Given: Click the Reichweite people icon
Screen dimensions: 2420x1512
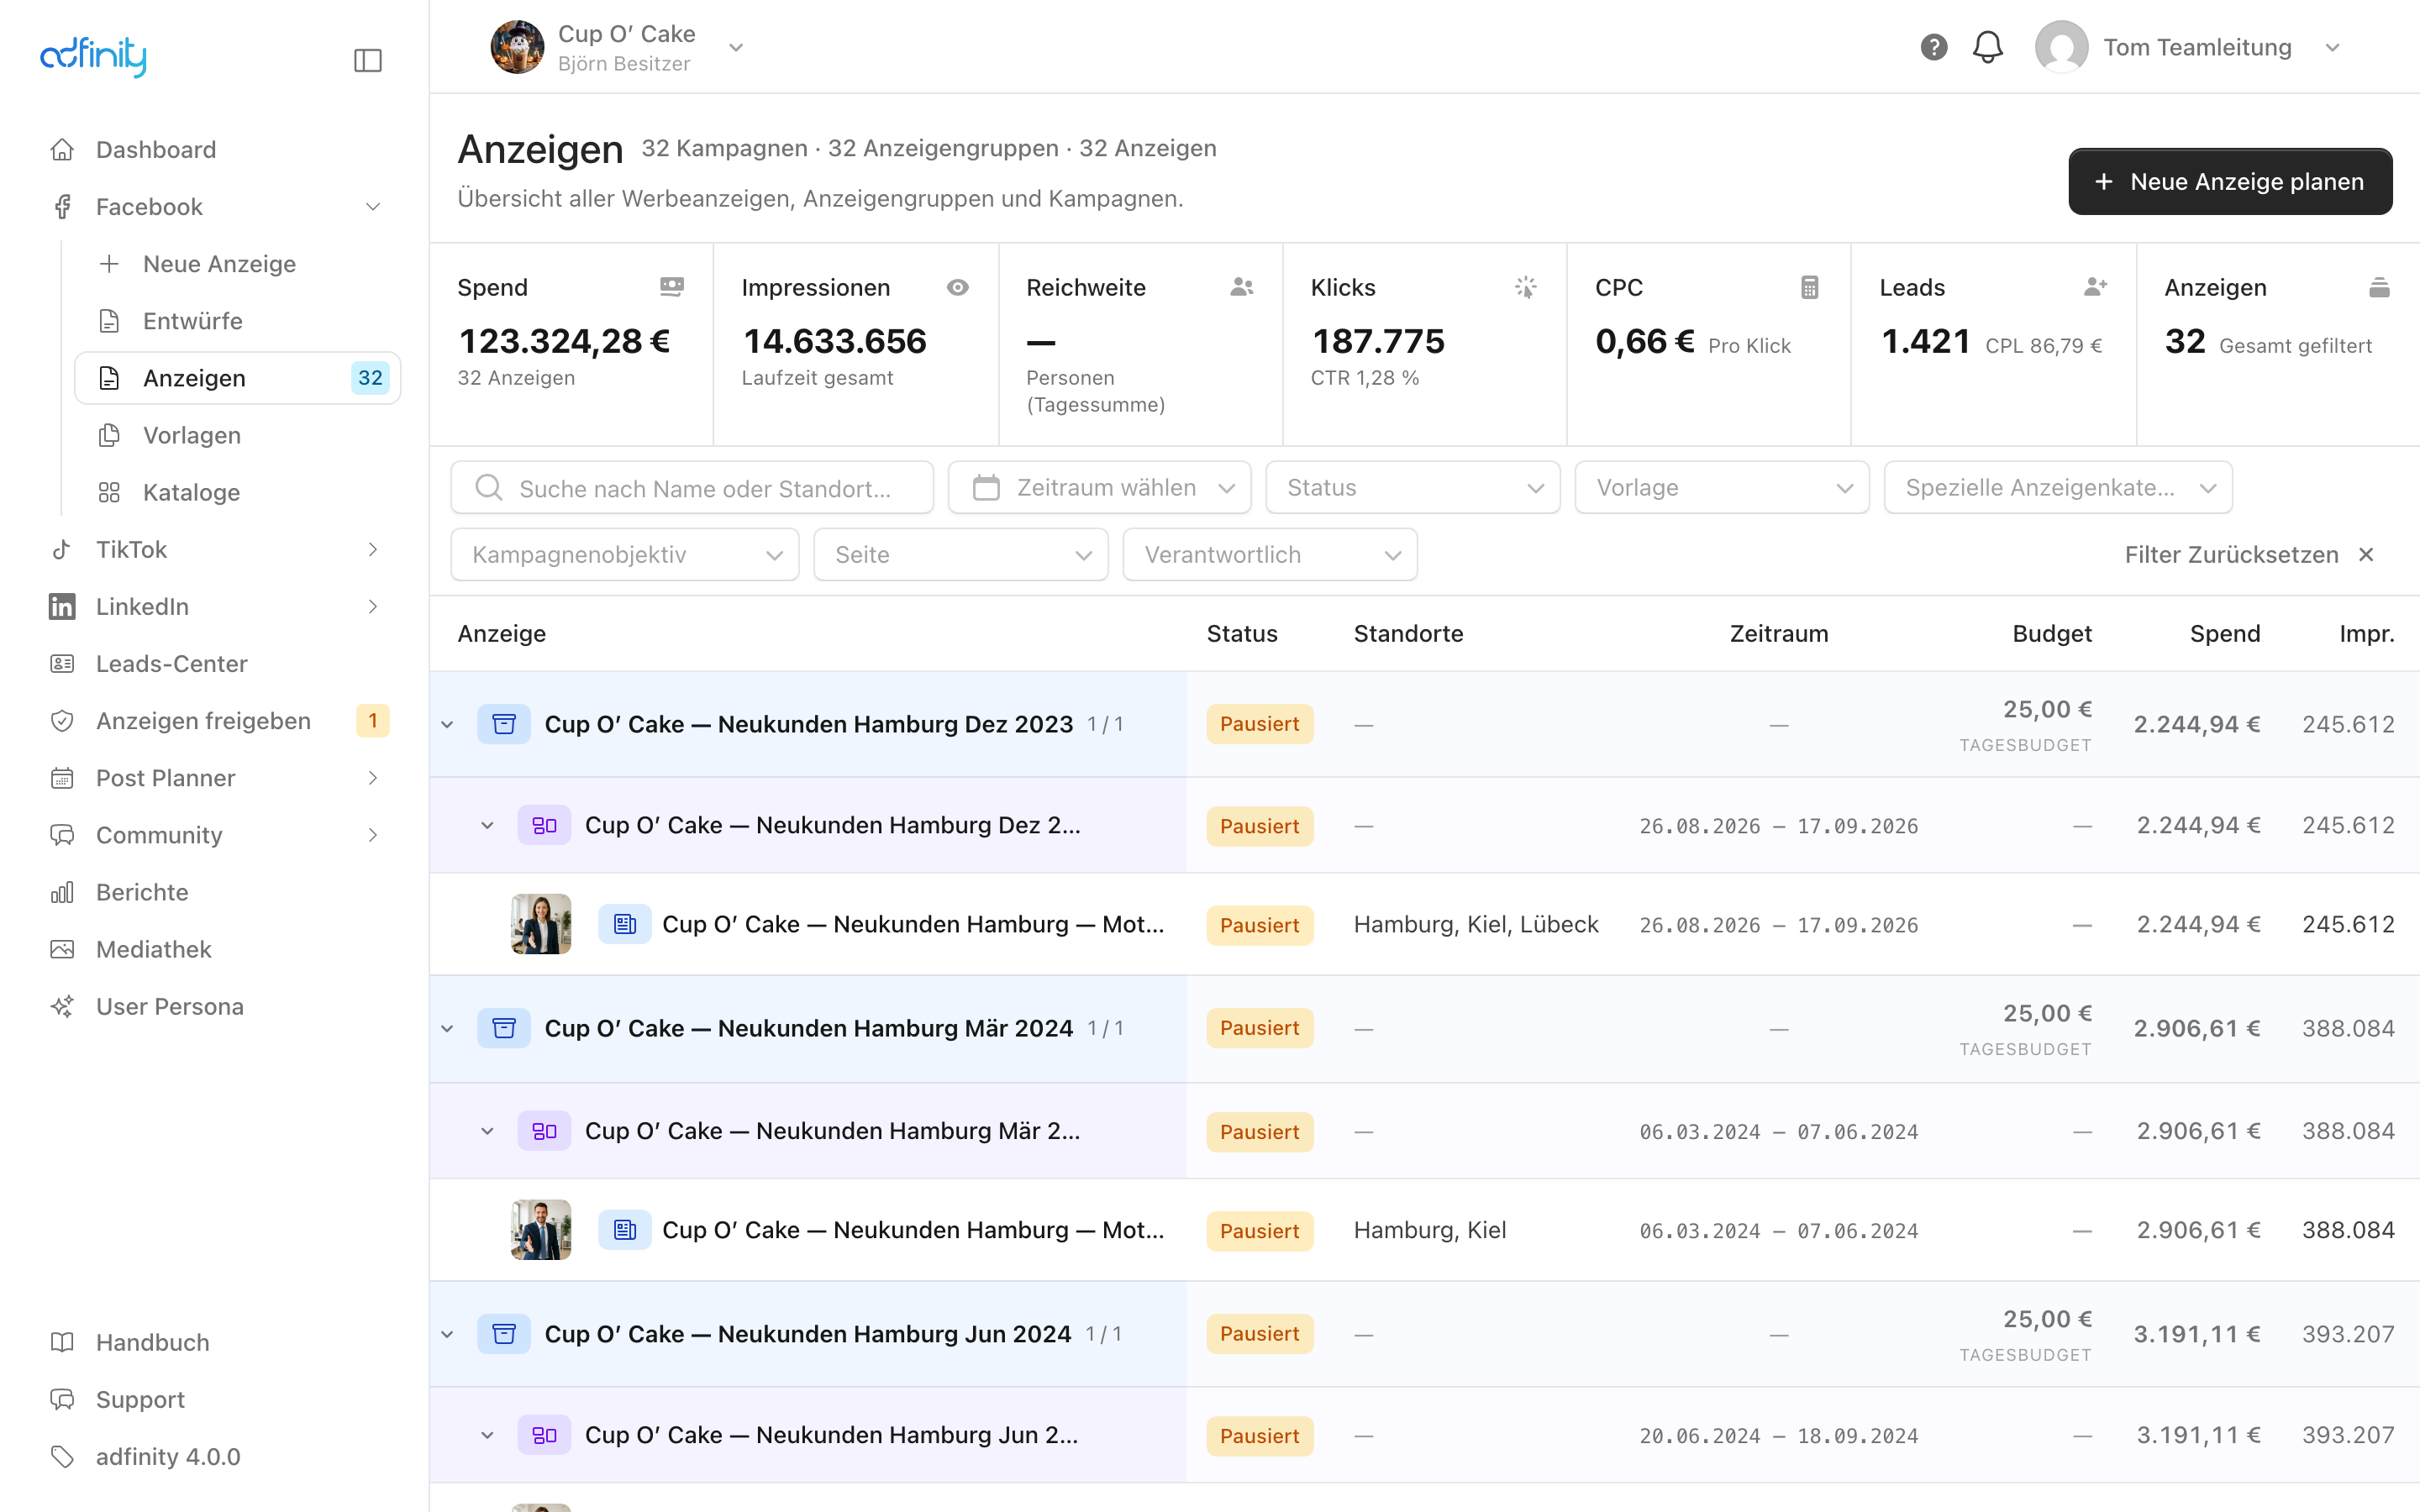Looking at the screenshot, I should click(x=1241, y=287).
